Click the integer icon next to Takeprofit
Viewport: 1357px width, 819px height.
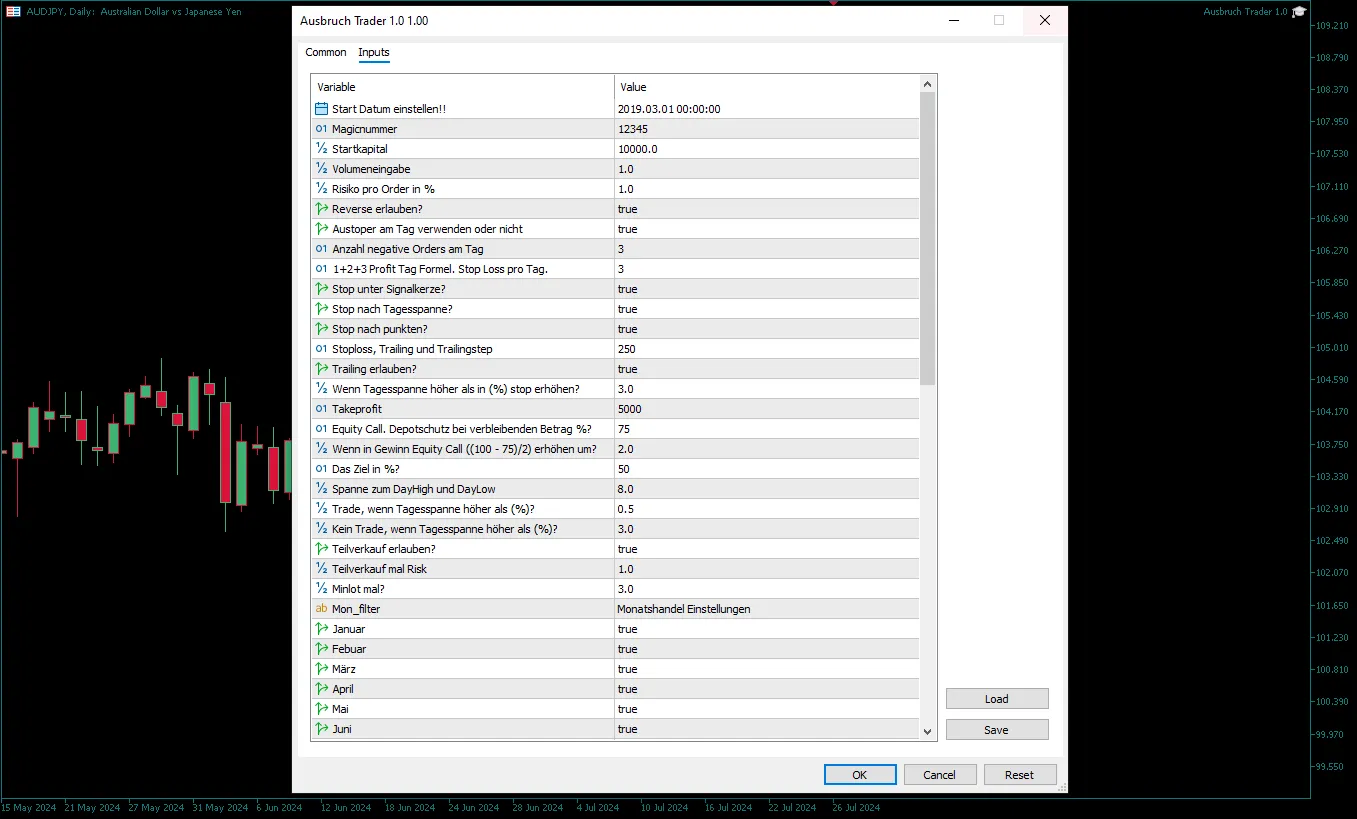click(322, 409)
